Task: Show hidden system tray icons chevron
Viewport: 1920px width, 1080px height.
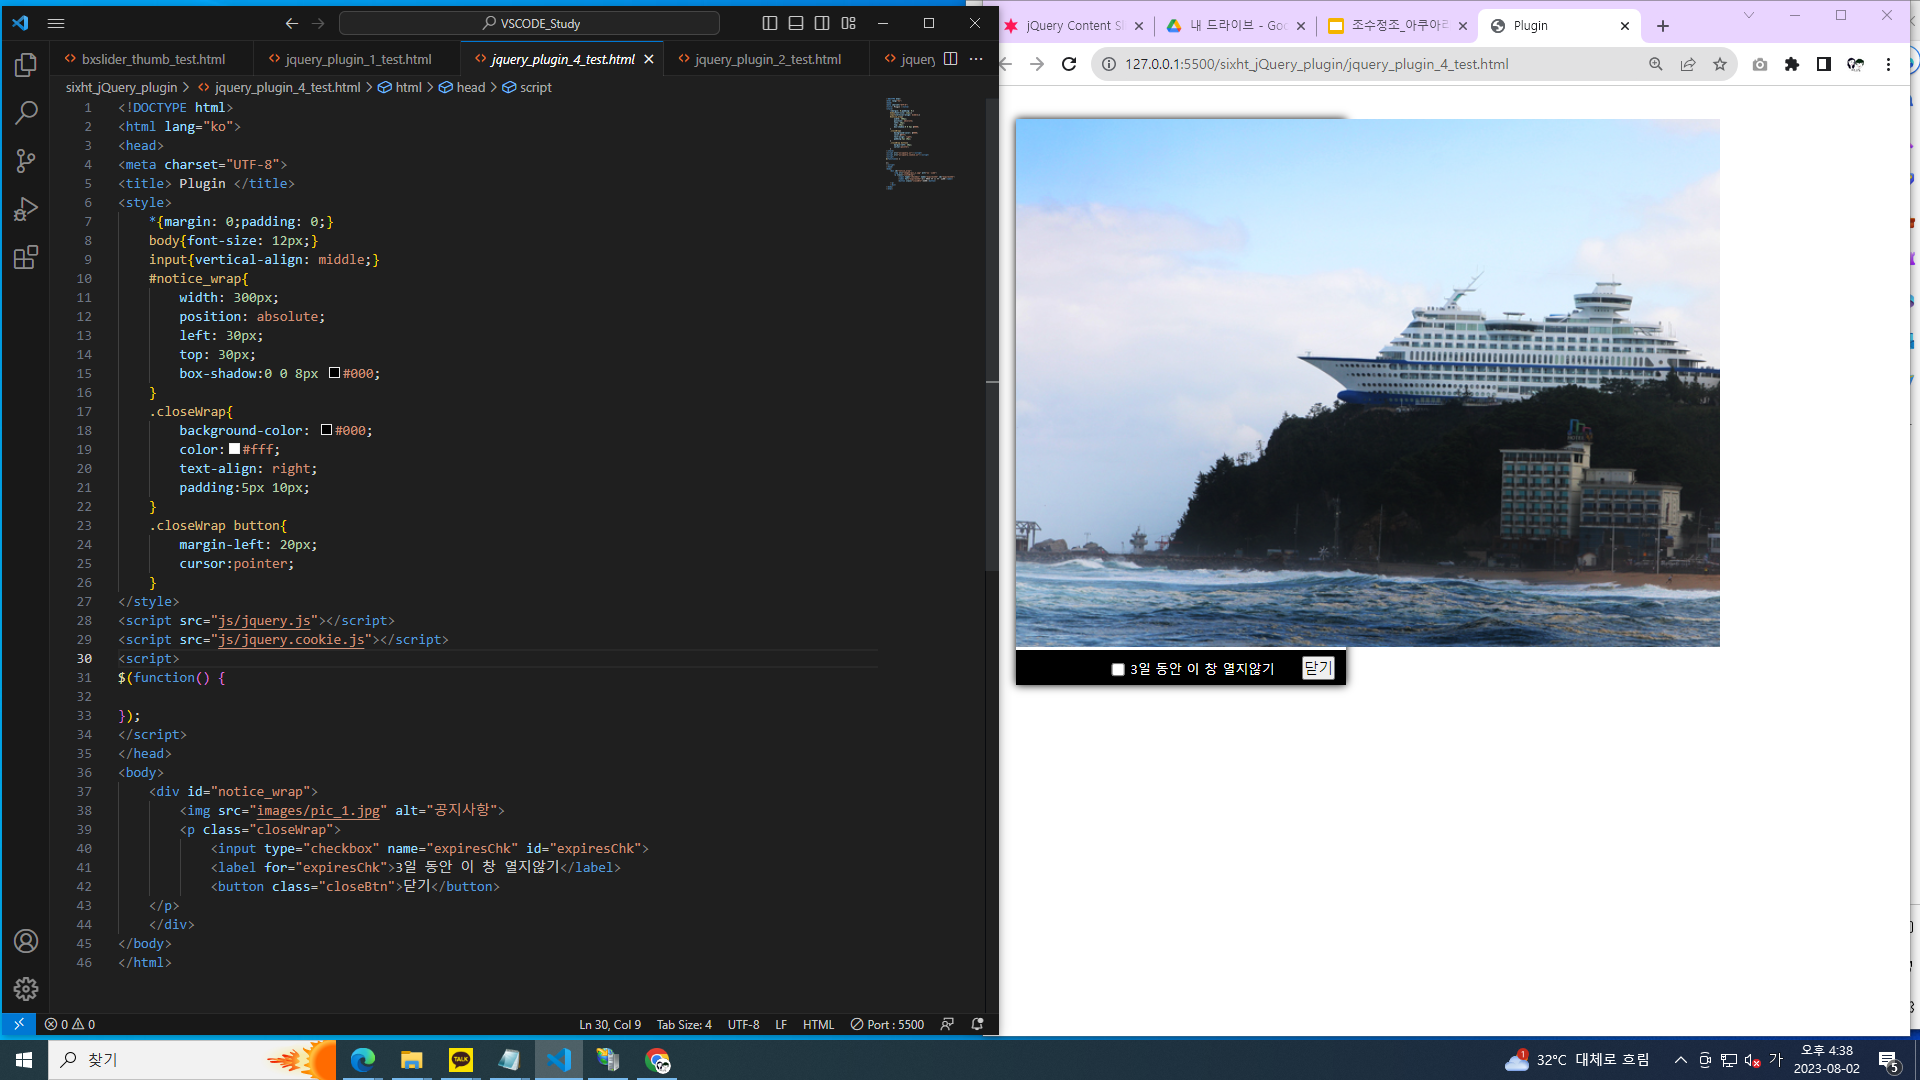Action: click(x=1681, y=1060)
